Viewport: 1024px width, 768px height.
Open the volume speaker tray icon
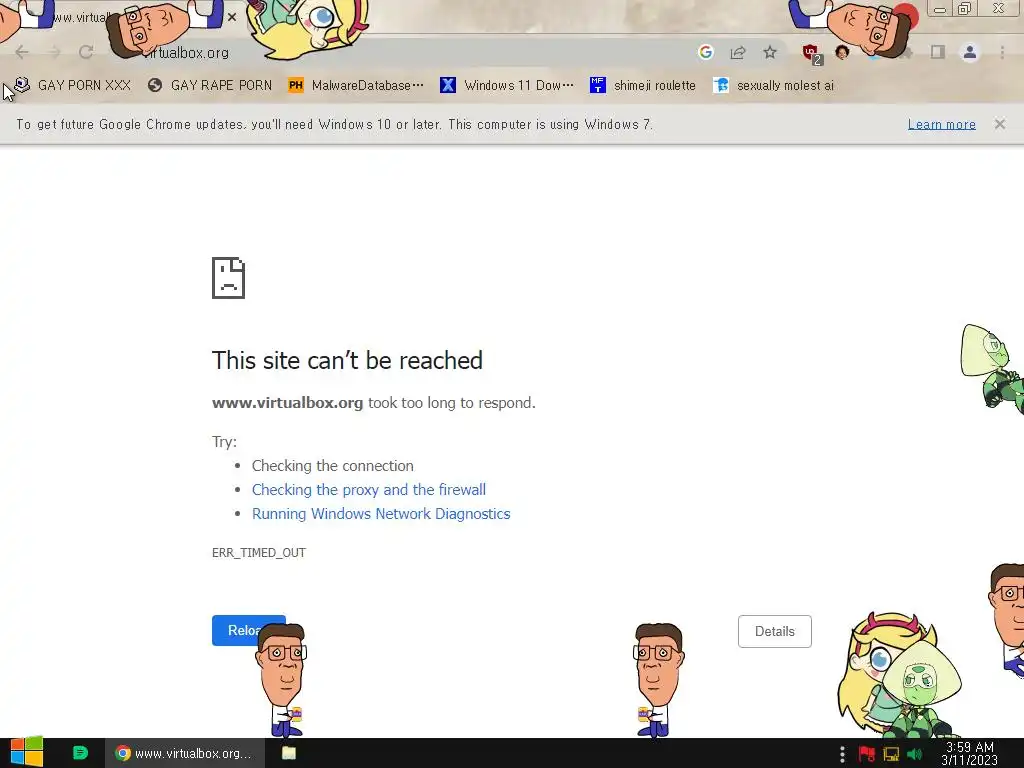pyautogui.click(x=914, y=754)
